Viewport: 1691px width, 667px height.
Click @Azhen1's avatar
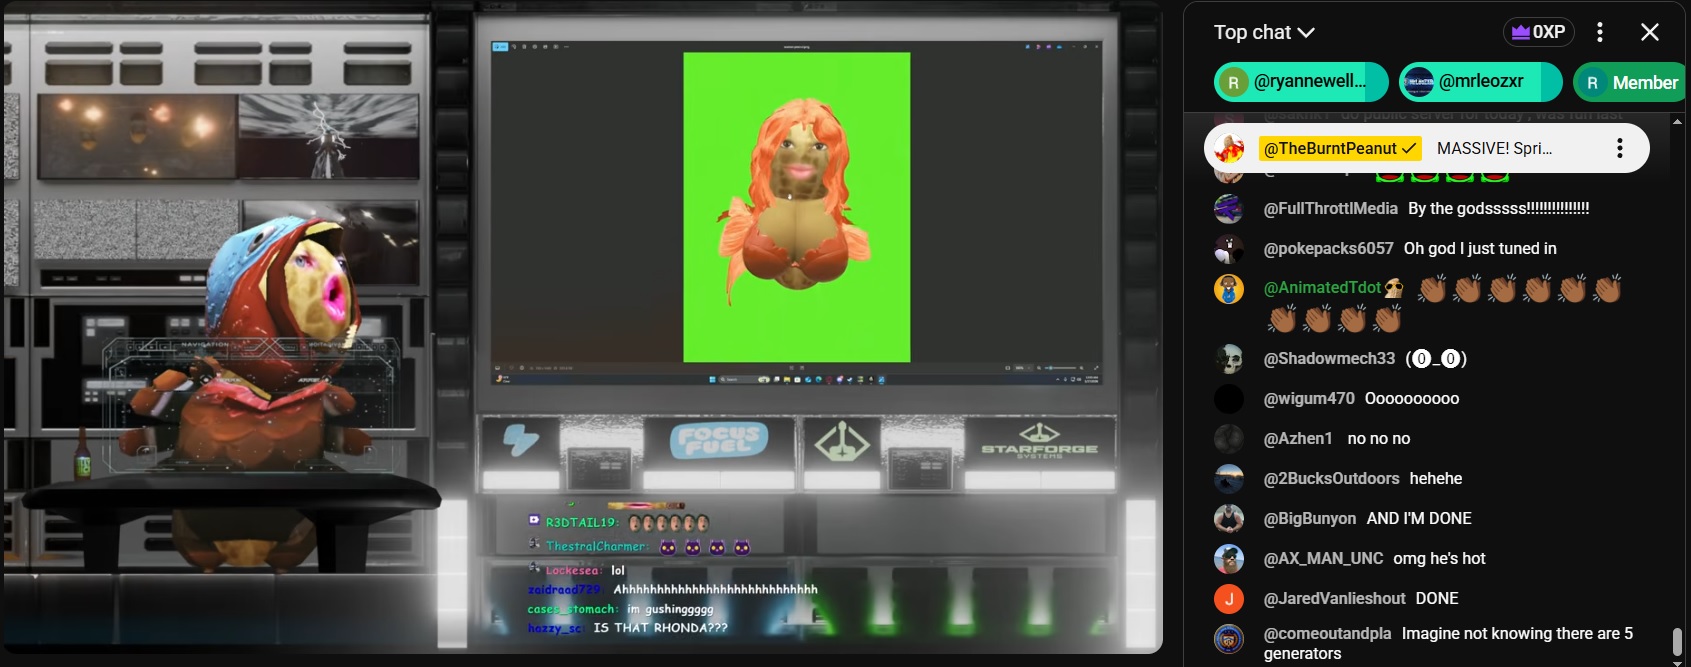[1229, 438]
